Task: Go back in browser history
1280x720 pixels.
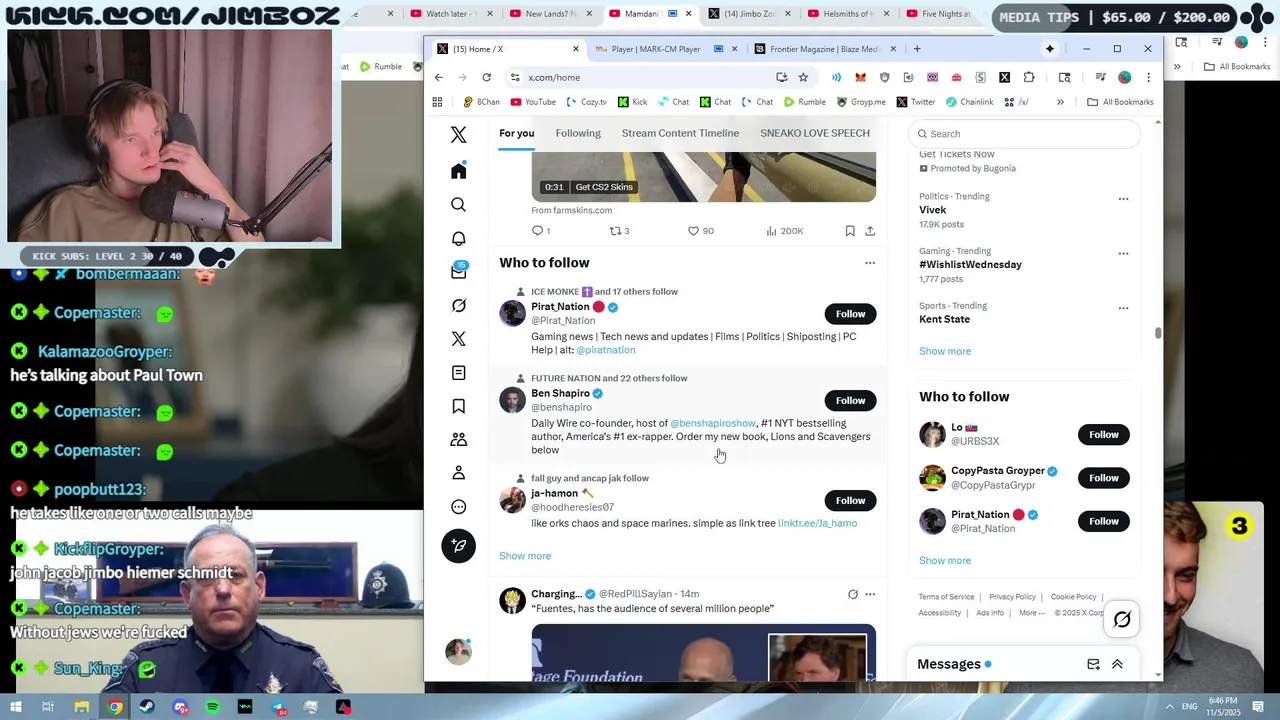Action: (x=438, y=77)
